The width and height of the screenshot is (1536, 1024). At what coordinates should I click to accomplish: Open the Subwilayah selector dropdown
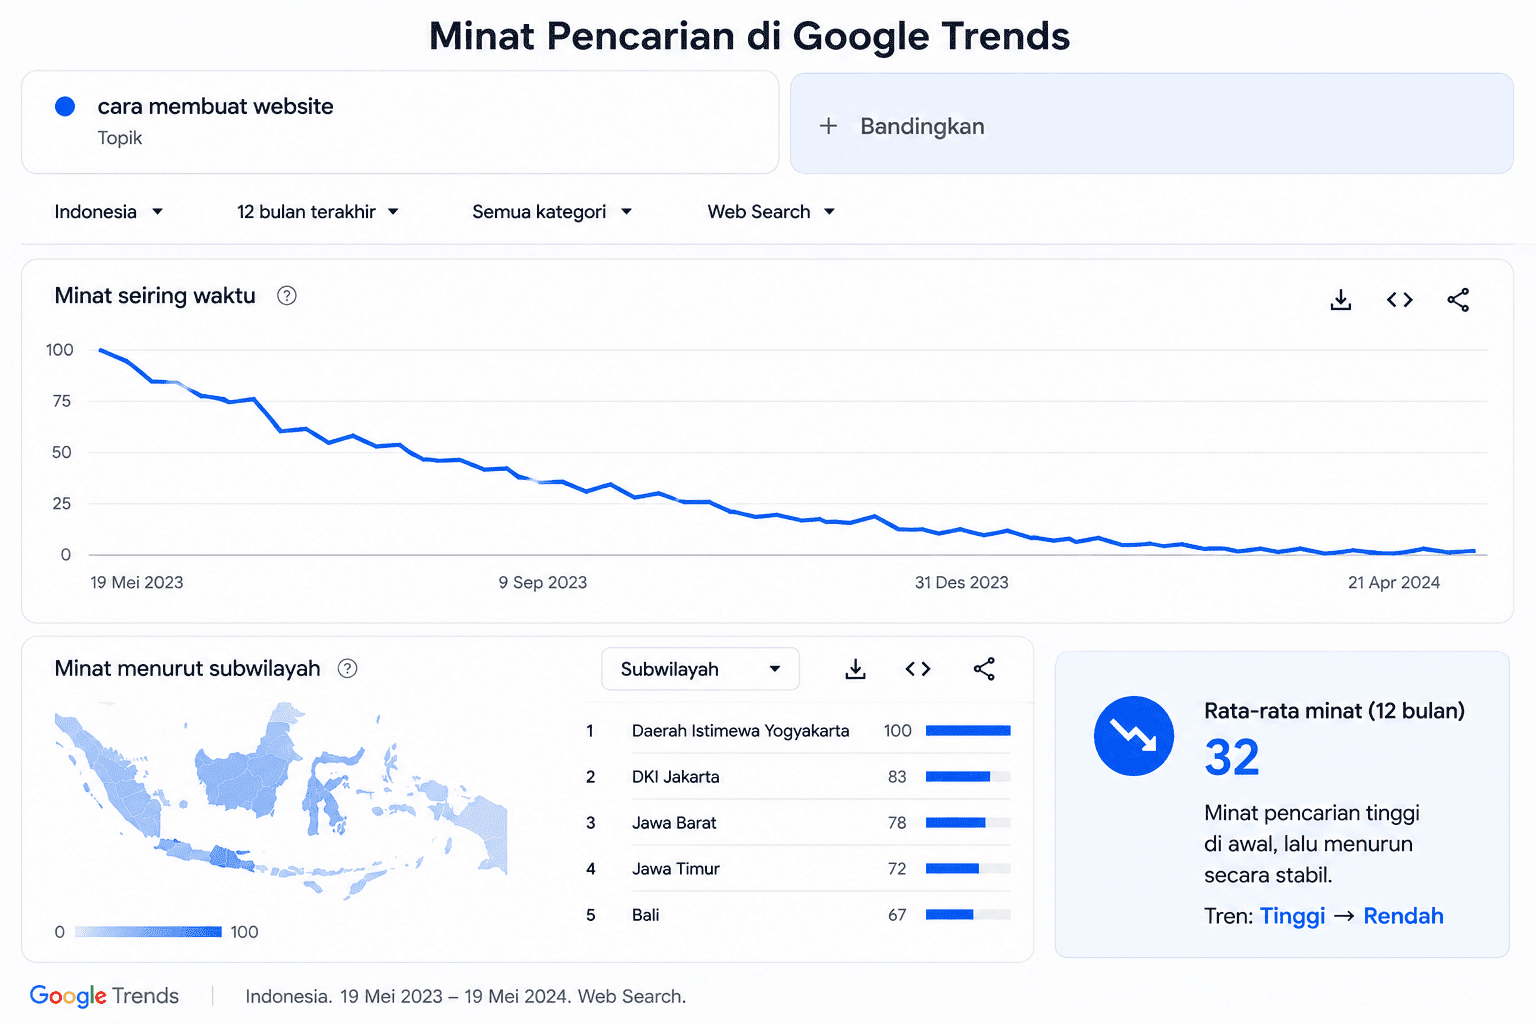(x=700, y=669)
